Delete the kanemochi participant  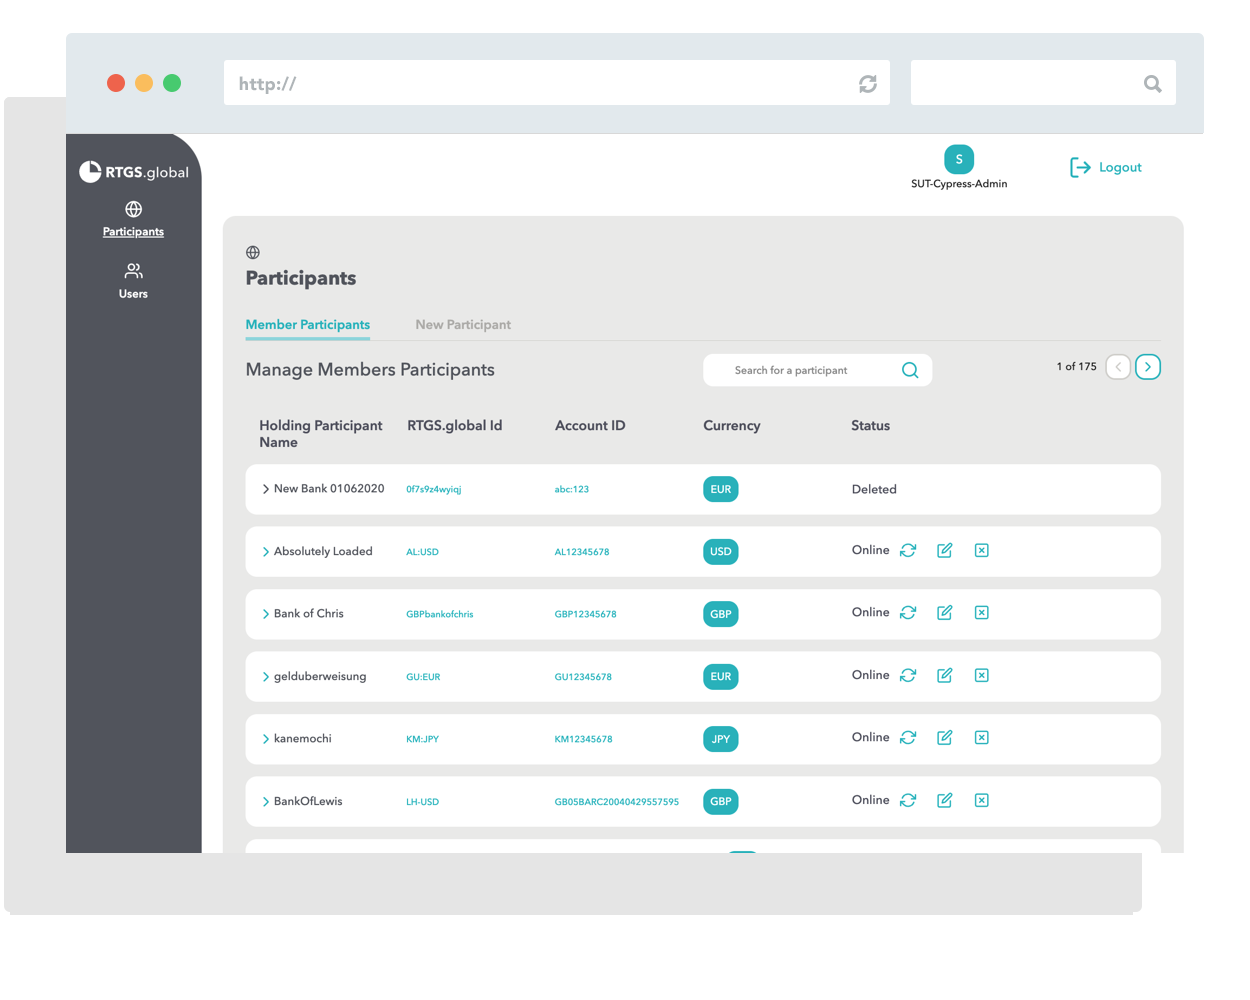982,737
